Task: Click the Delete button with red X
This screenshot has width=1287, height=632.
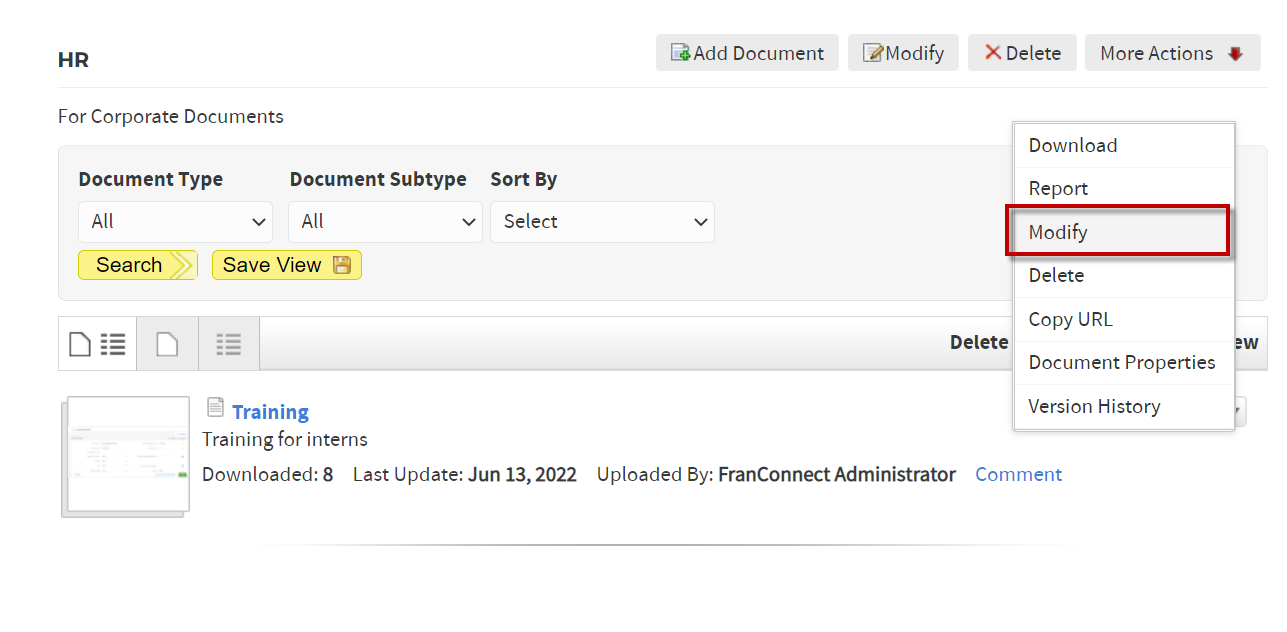Action: [1022, 53]
